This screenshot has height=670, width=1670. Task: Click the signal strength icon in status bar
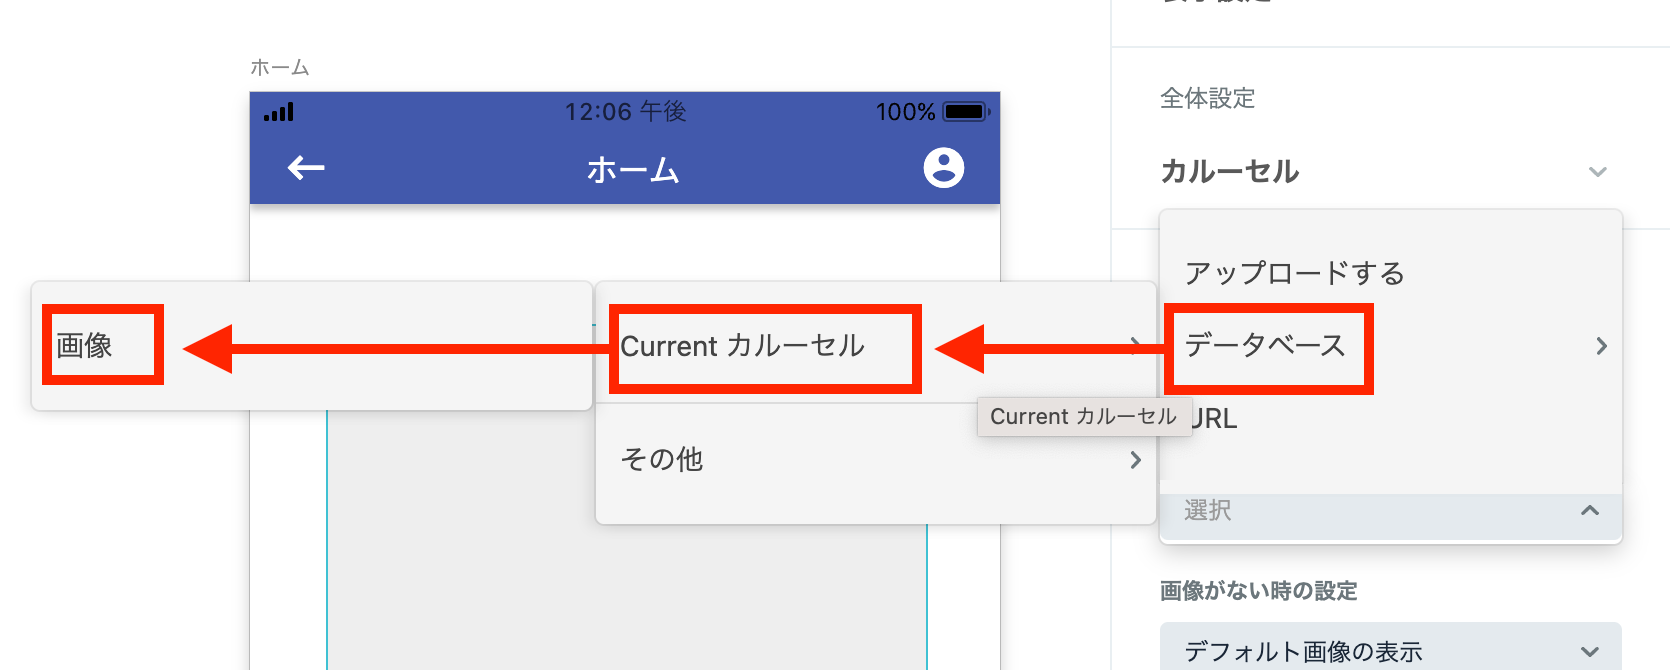279,112
